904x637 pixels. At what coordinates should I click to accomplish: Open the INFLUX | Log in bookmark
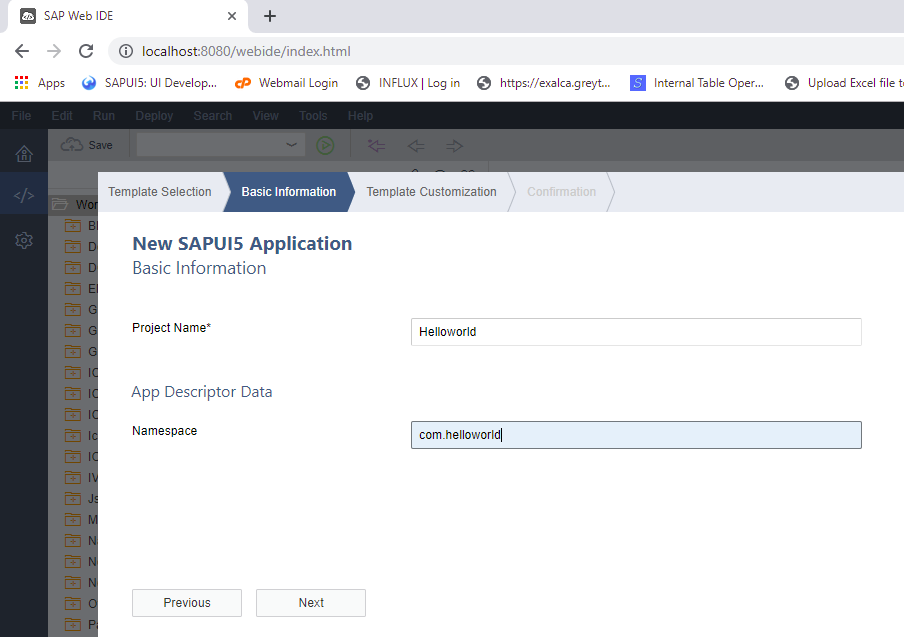[x=408, y=83]
